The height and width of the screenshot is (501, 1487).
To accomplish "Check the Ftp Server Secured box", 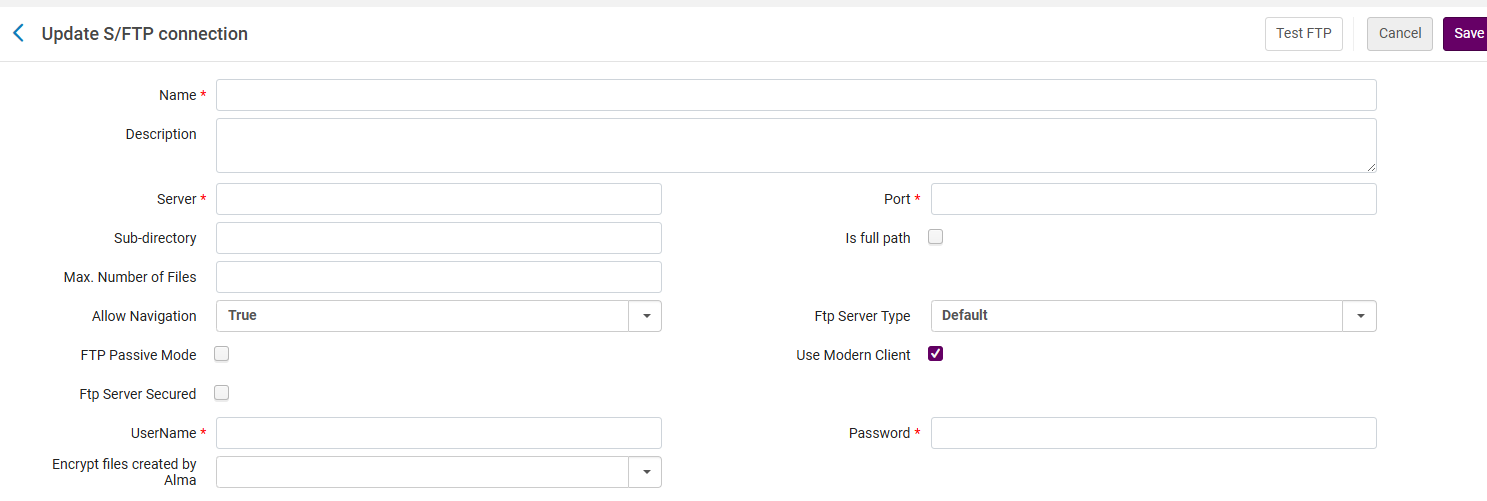I will [222, 393].
